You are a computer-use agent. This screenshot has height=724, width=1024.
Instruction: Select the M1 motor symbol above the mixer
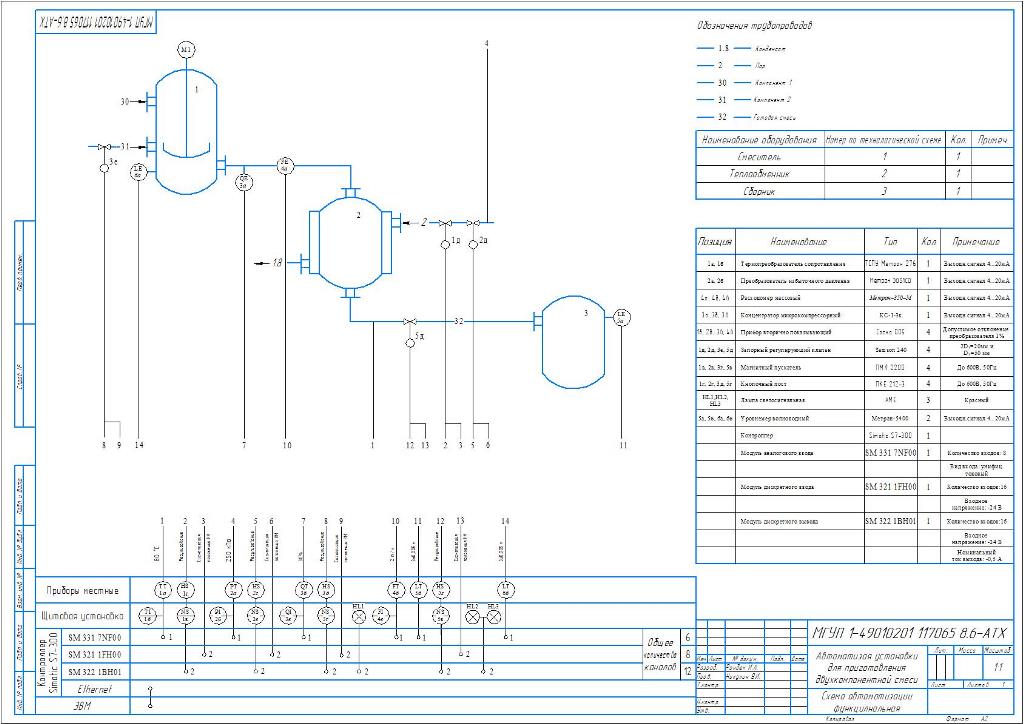(x=187, y=49)
